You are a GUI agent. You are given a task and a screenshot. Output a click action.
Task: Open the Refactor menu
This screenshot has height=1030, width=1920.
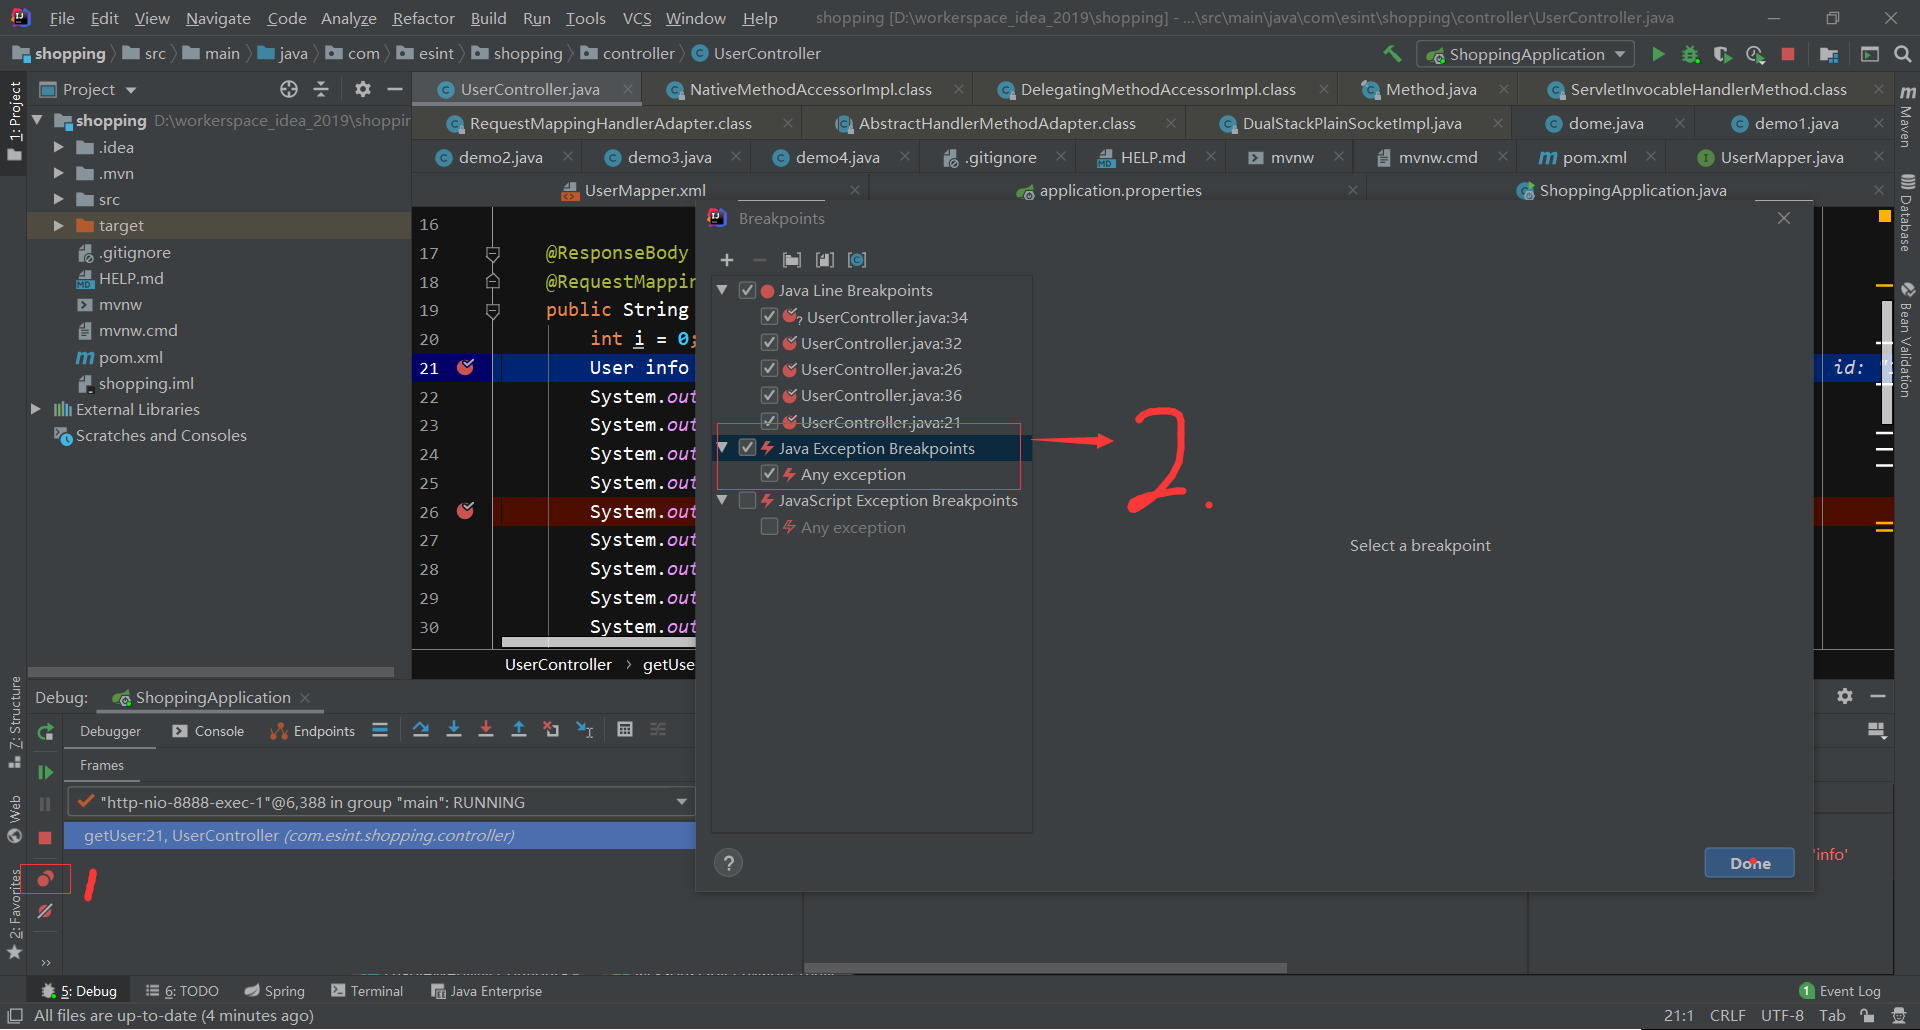(422, 17)
